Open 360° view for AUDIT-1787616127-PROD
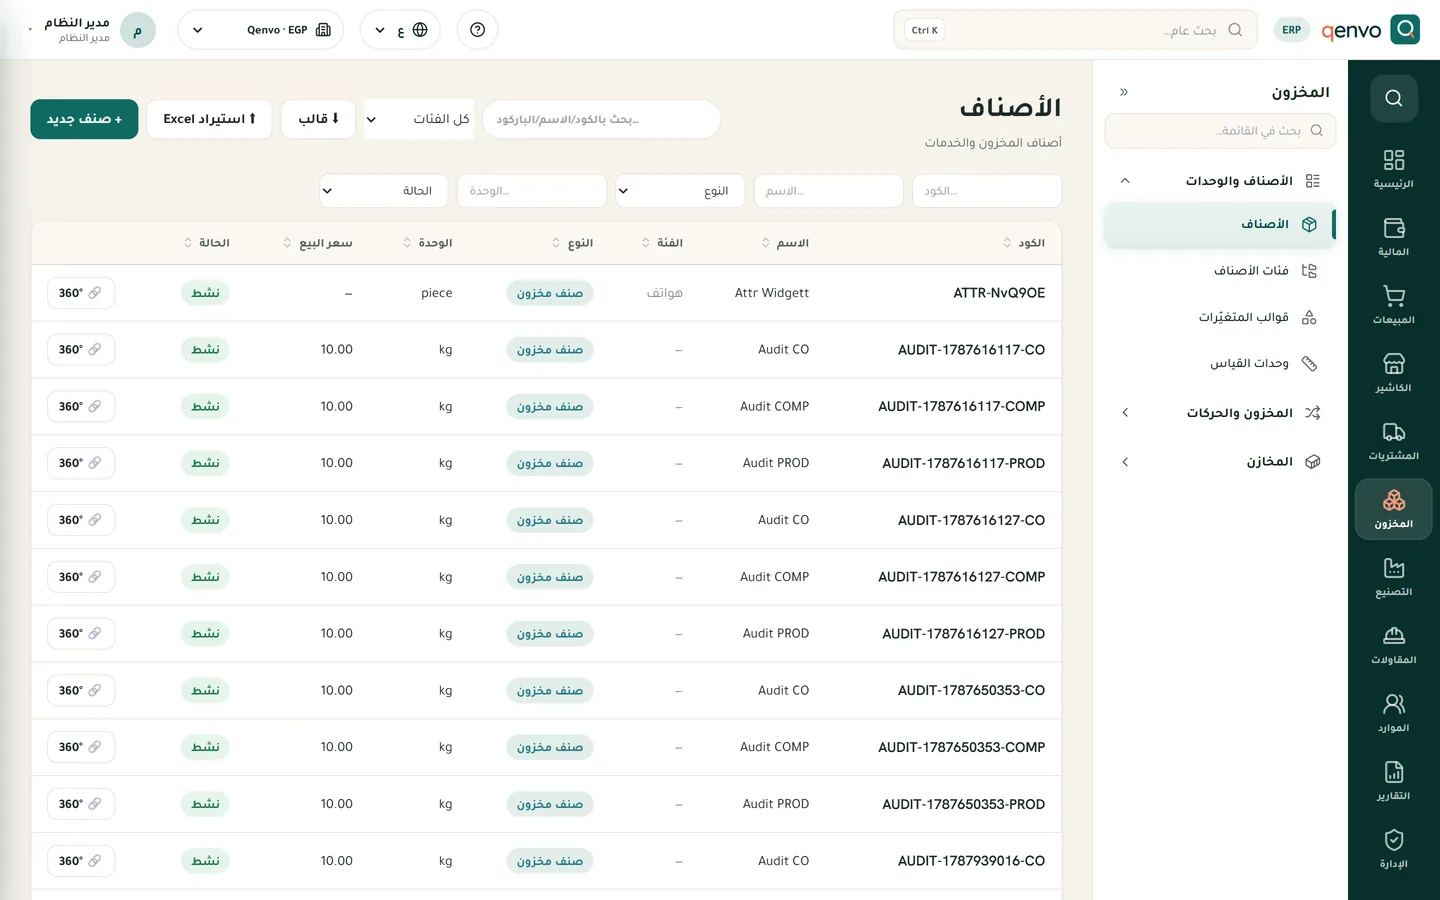Screen dimensions: 1440x900 tap(80, 634)
